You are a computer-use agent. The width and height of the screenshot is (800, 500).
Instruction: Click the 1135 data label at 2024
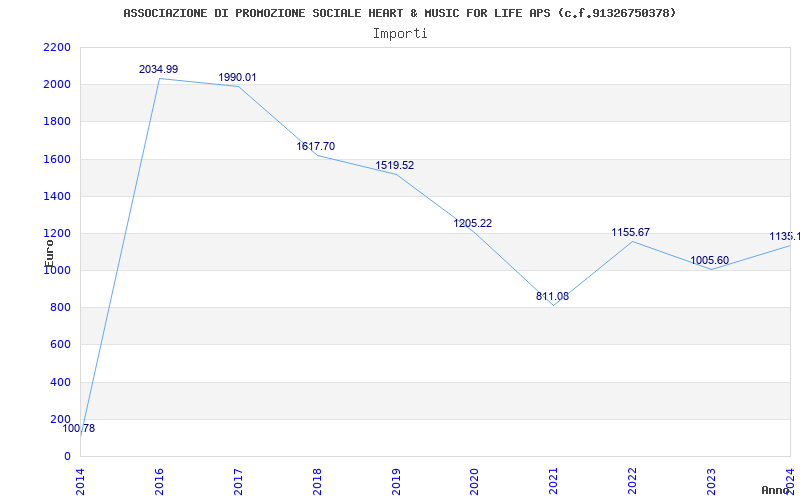784,237
